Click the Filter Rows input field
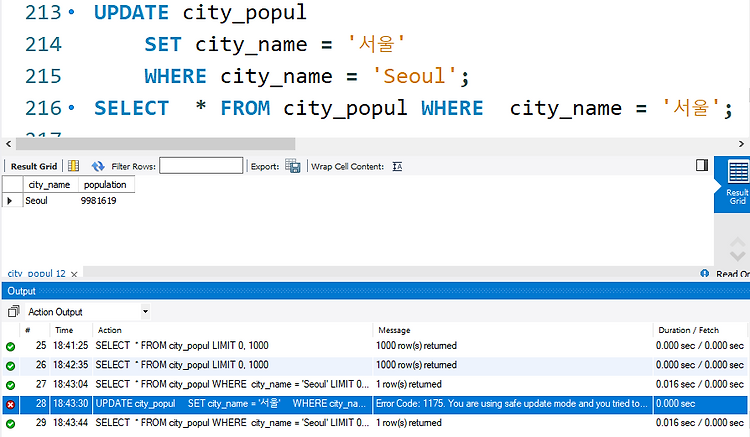This screenshot has width=750, height=437. click(x=201, y=166)
